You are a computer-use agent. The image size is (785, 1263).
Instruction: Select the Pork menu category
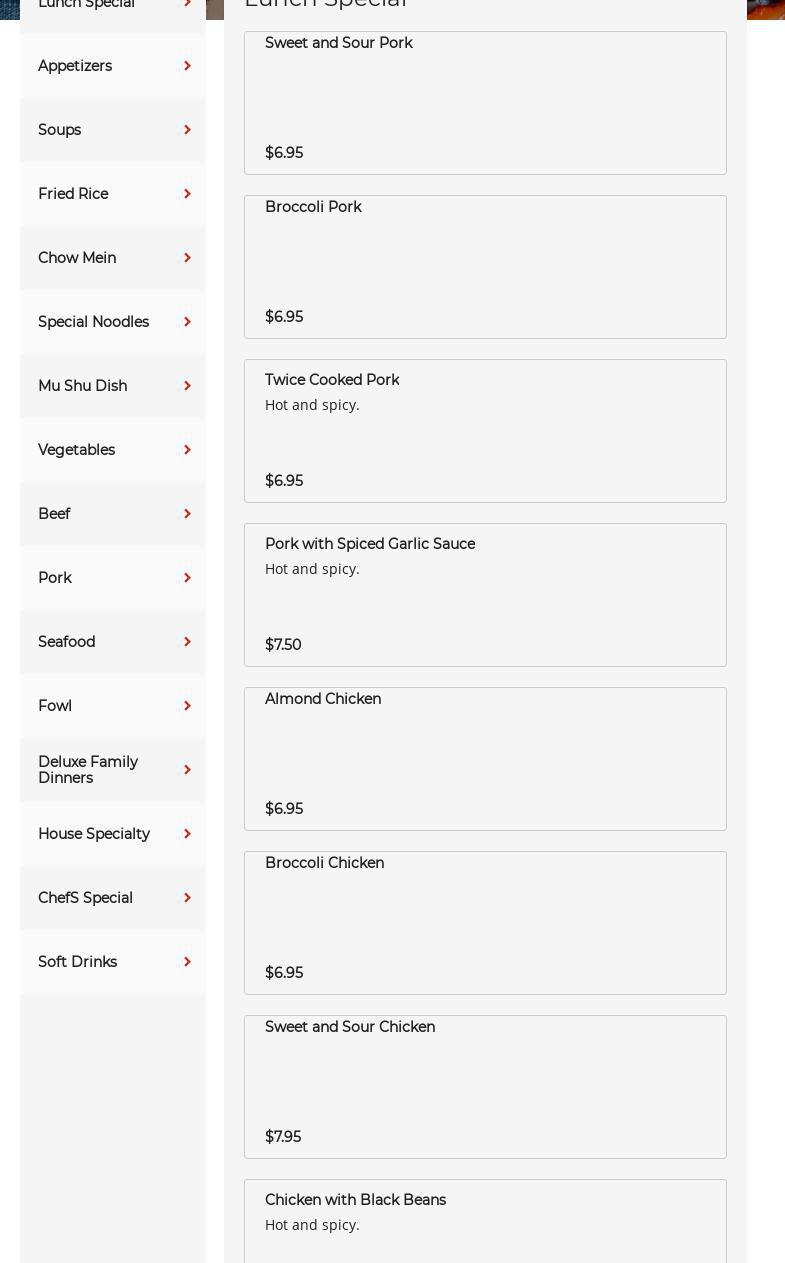55,578
